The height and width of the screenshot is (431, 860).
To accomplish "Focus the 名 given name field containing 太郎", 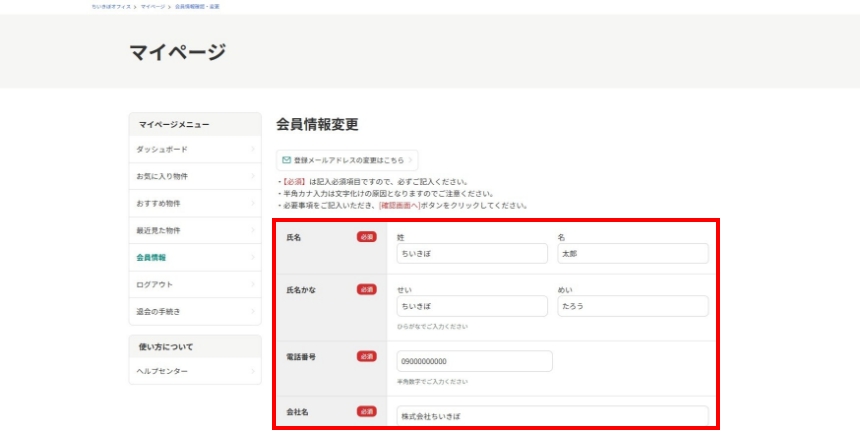I will [632, 254].
